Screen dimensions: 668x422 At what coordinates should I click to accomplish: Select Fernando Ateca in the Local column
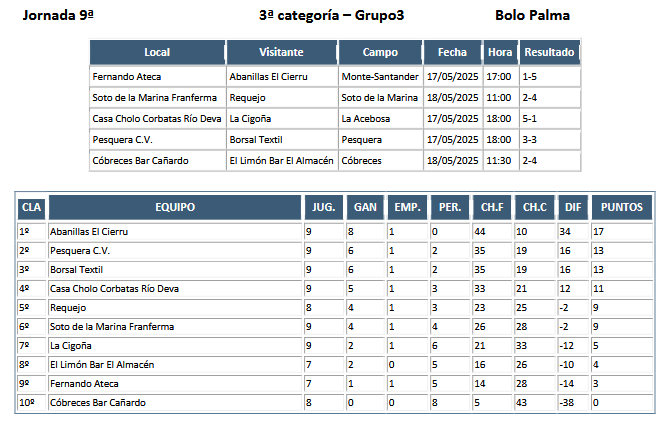[x=127, y=77]
